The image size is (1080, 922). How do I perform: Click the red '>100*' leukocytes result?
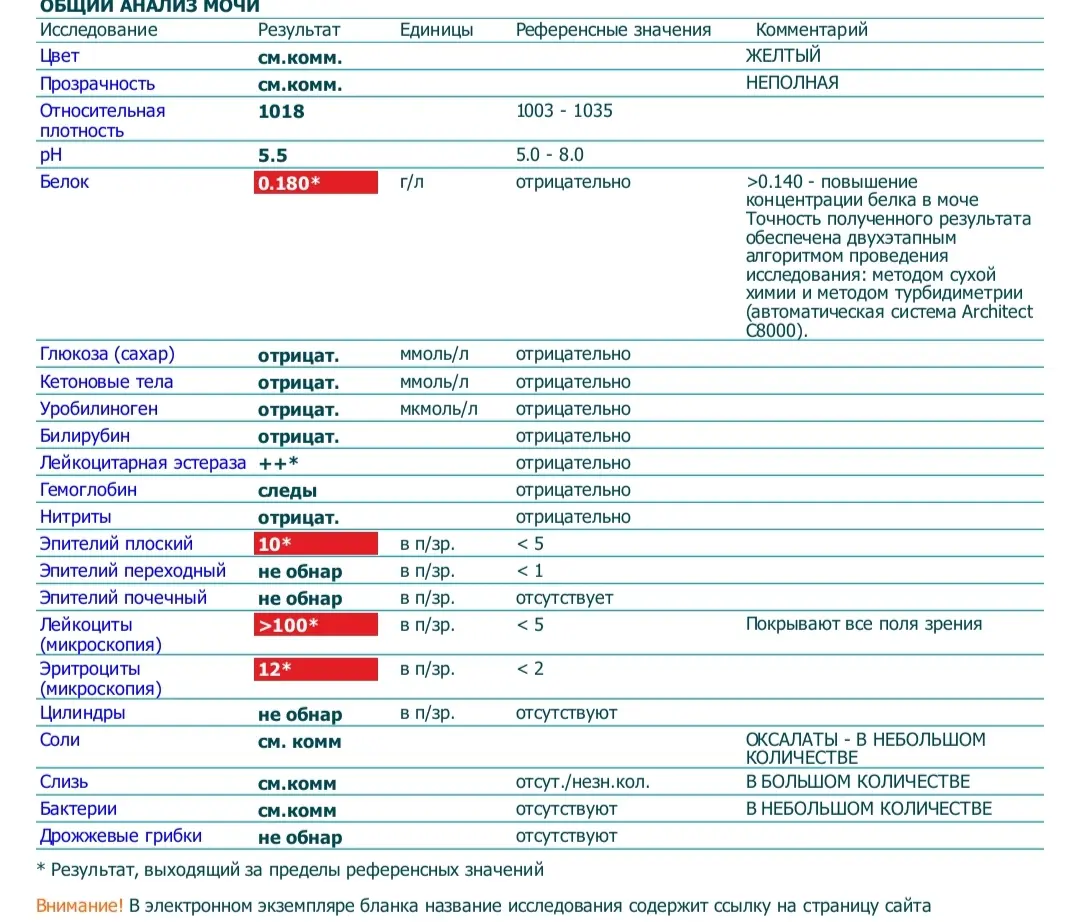(x=315, y=625)
